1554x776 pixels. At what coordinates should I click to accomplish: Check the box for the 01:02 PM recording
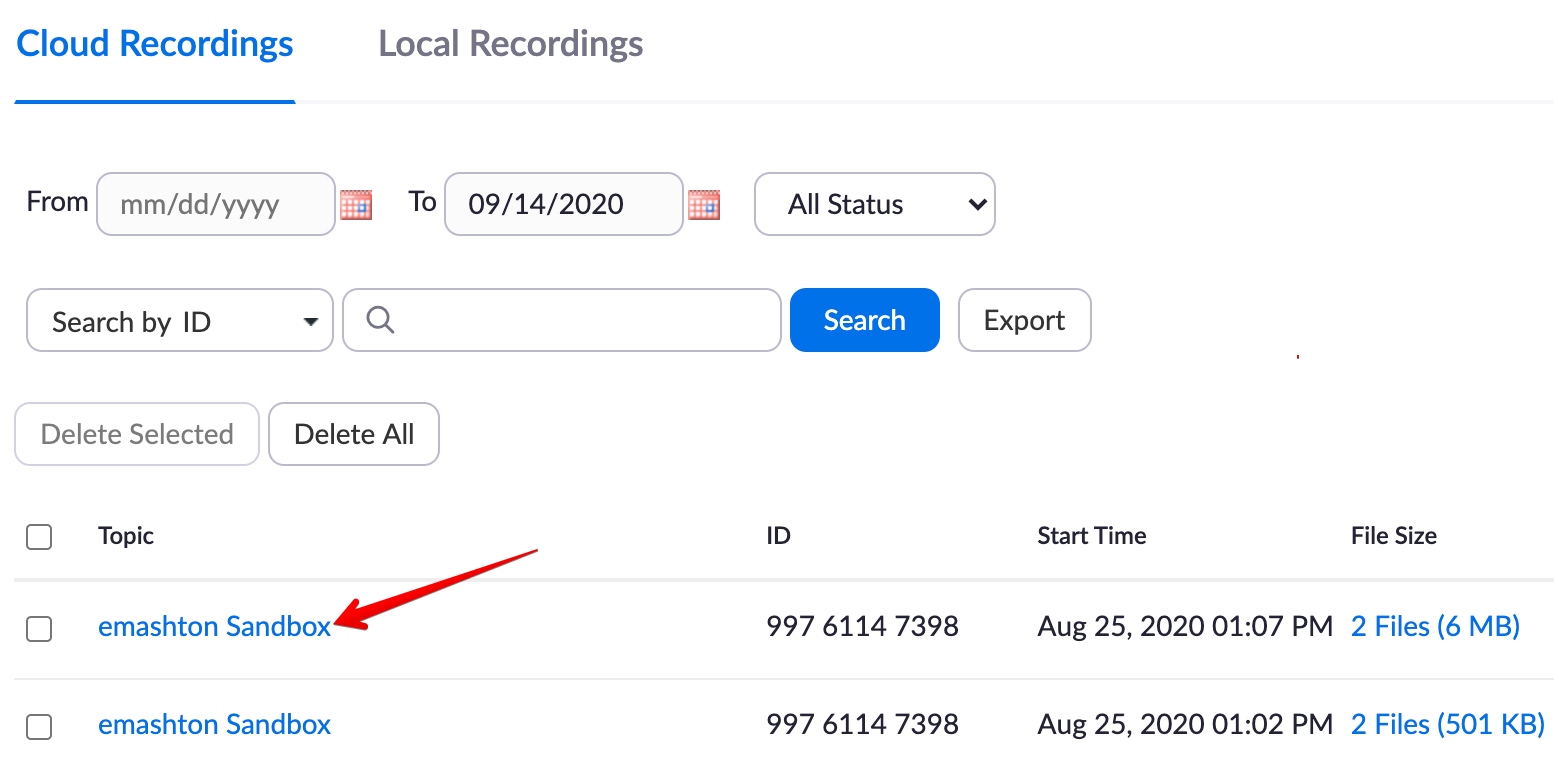[39, 726]
